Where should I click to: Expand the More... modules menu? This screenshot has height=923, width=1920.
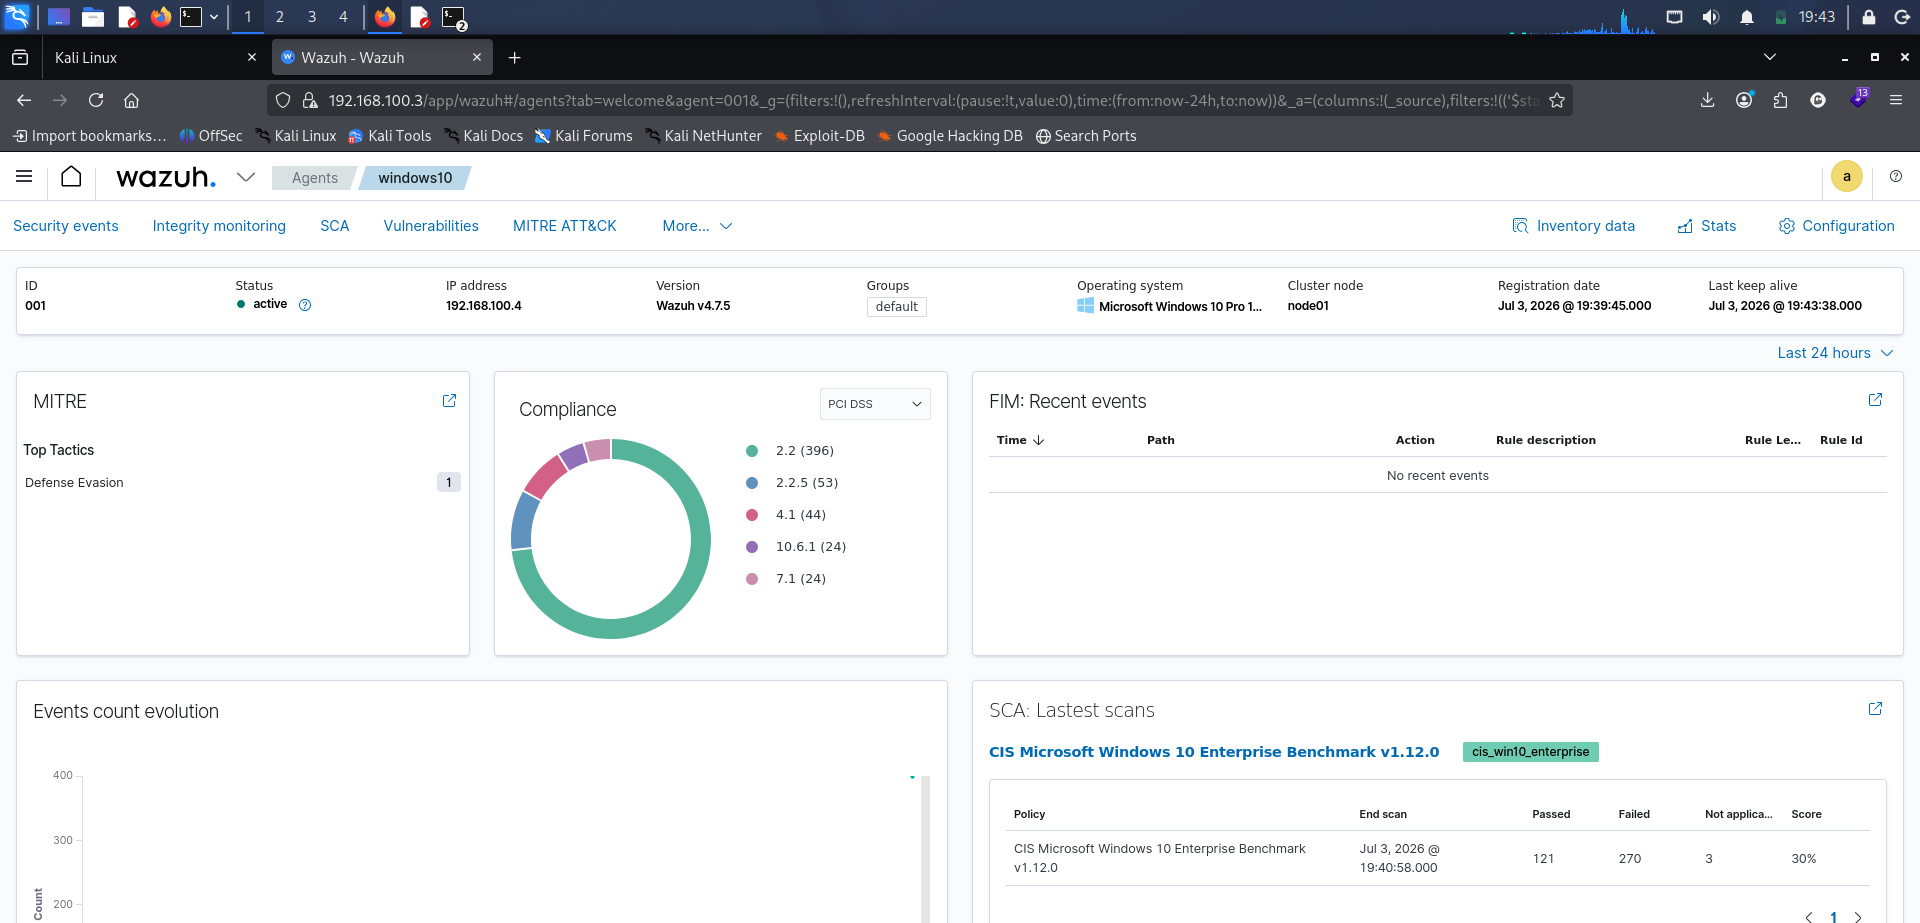click(x=697, y=226)
